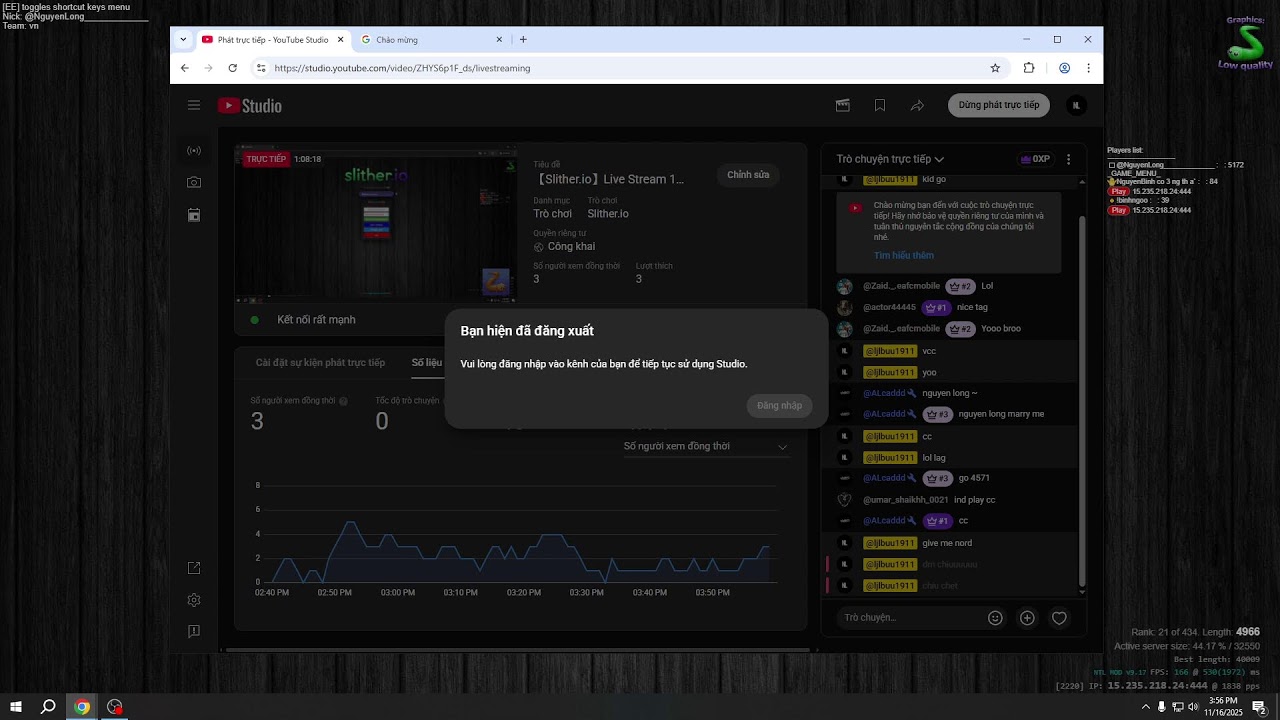Click the live stream preview thumbnail
Viewport: 1280px width, 720px height.
(376, 223)
